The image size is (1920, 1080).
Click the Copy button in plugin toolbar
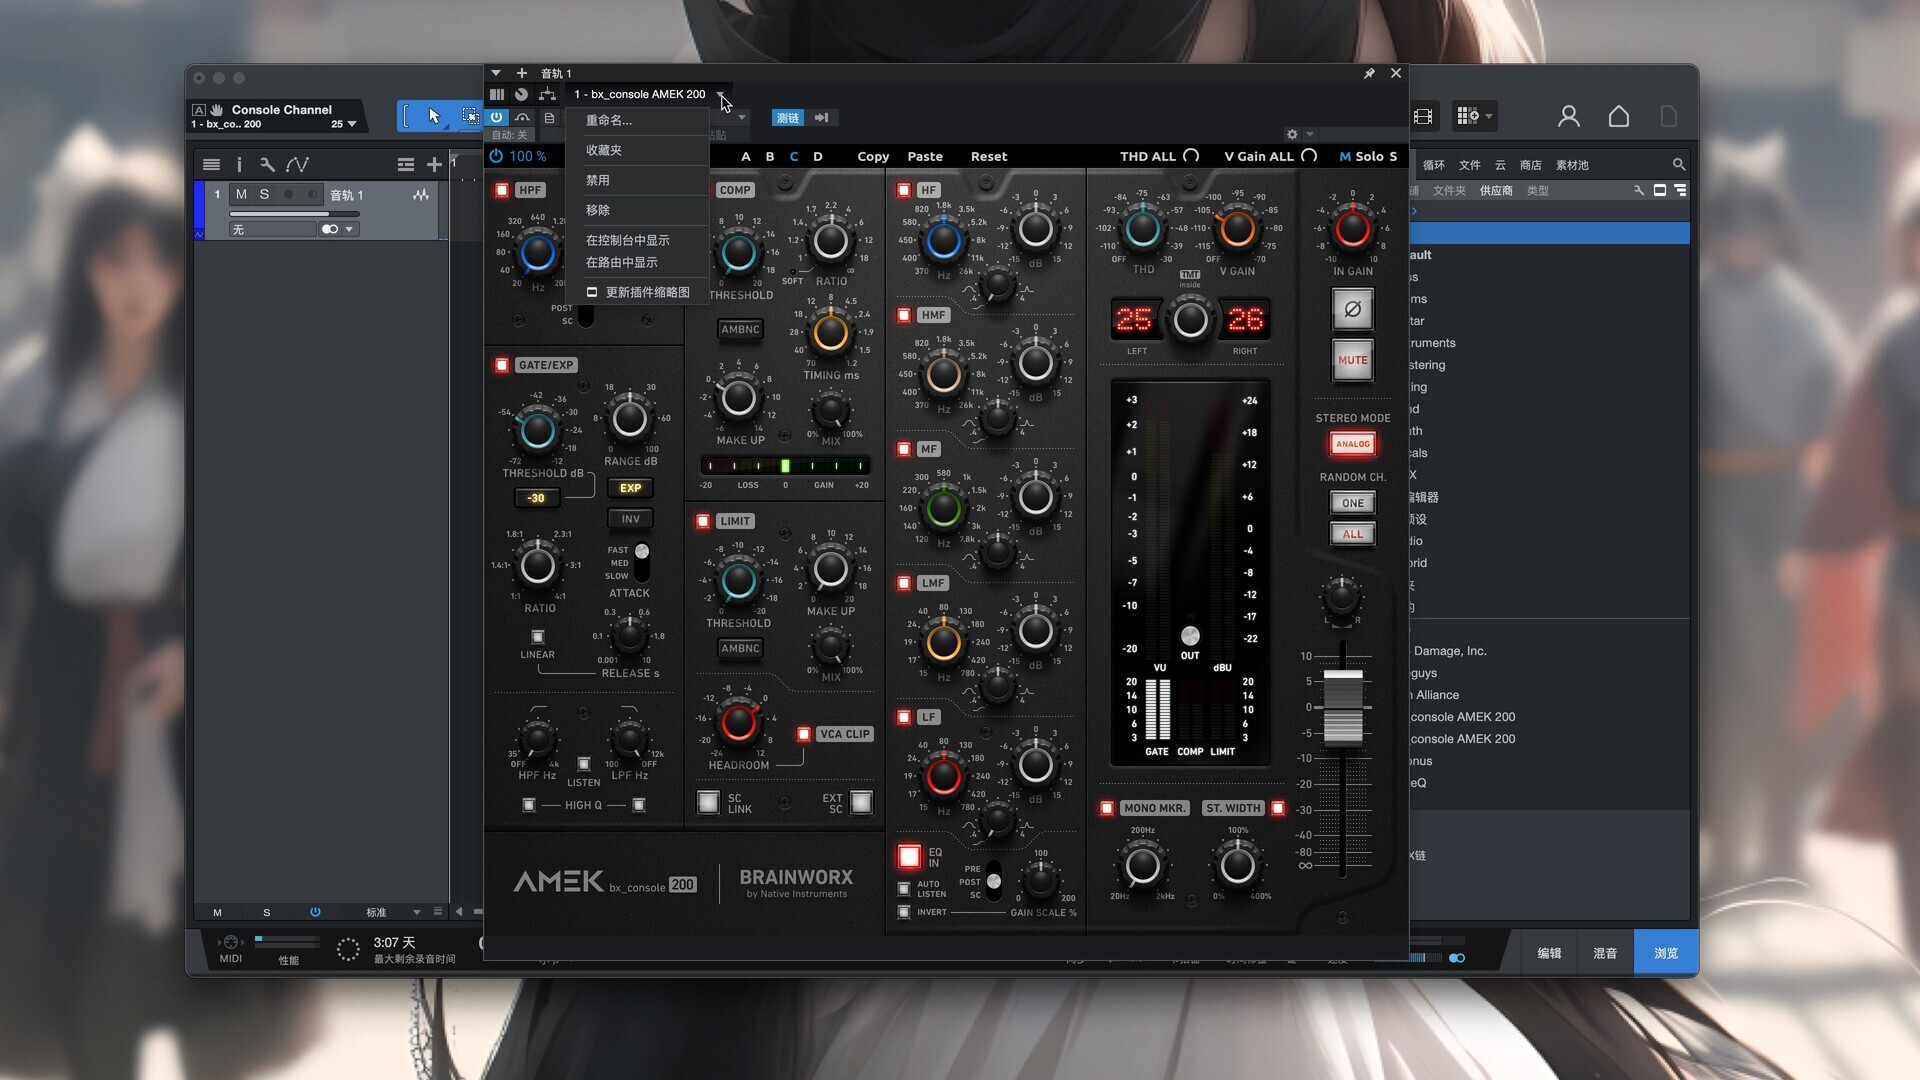(873, 156)
